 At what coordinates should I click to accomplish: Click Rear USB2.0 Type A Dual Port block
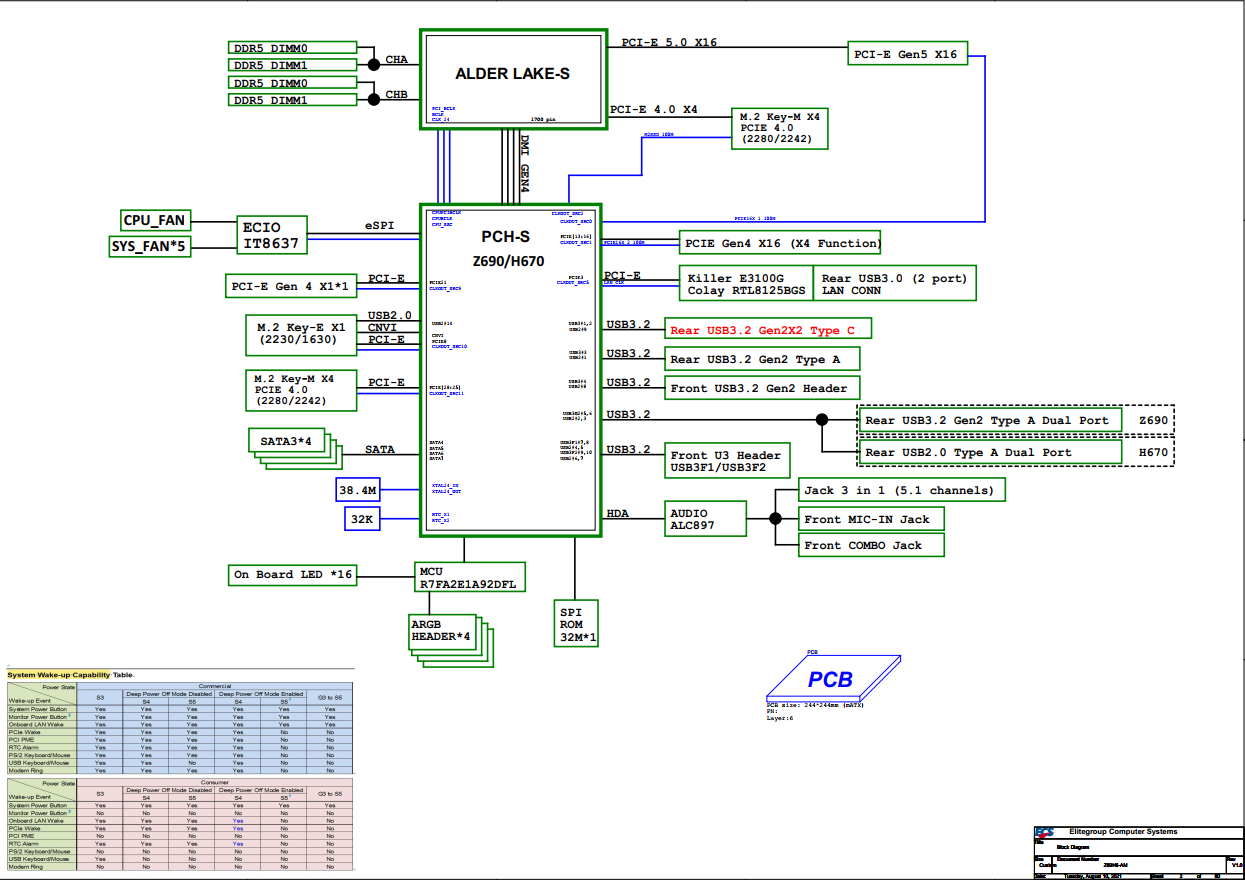click(990, 452)
